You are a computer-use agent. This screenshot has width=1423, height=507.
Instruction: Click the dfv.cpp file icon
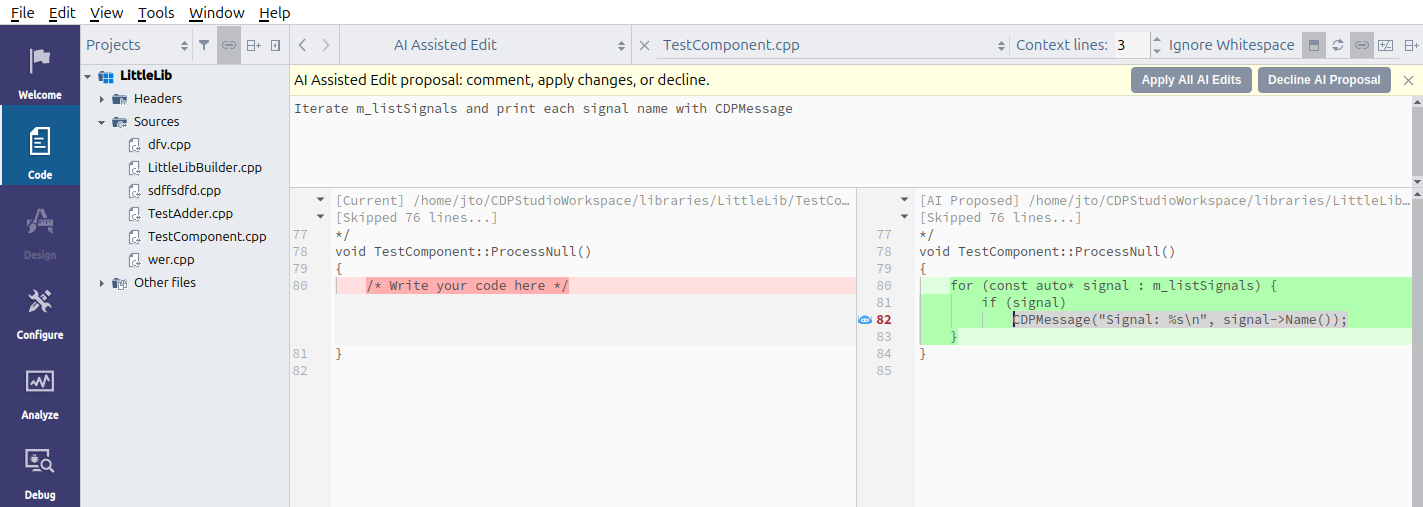pyautogui.click(x=135, y=145)
